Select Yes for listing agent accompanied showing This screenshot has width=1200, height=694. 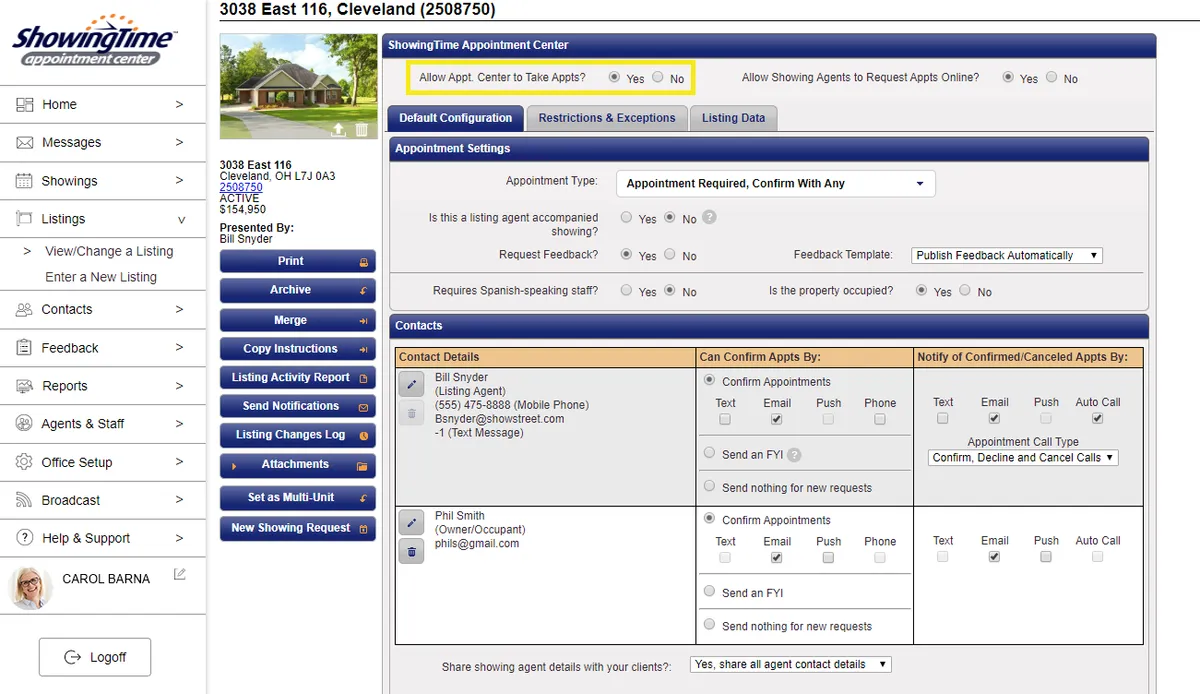(626, 217)
